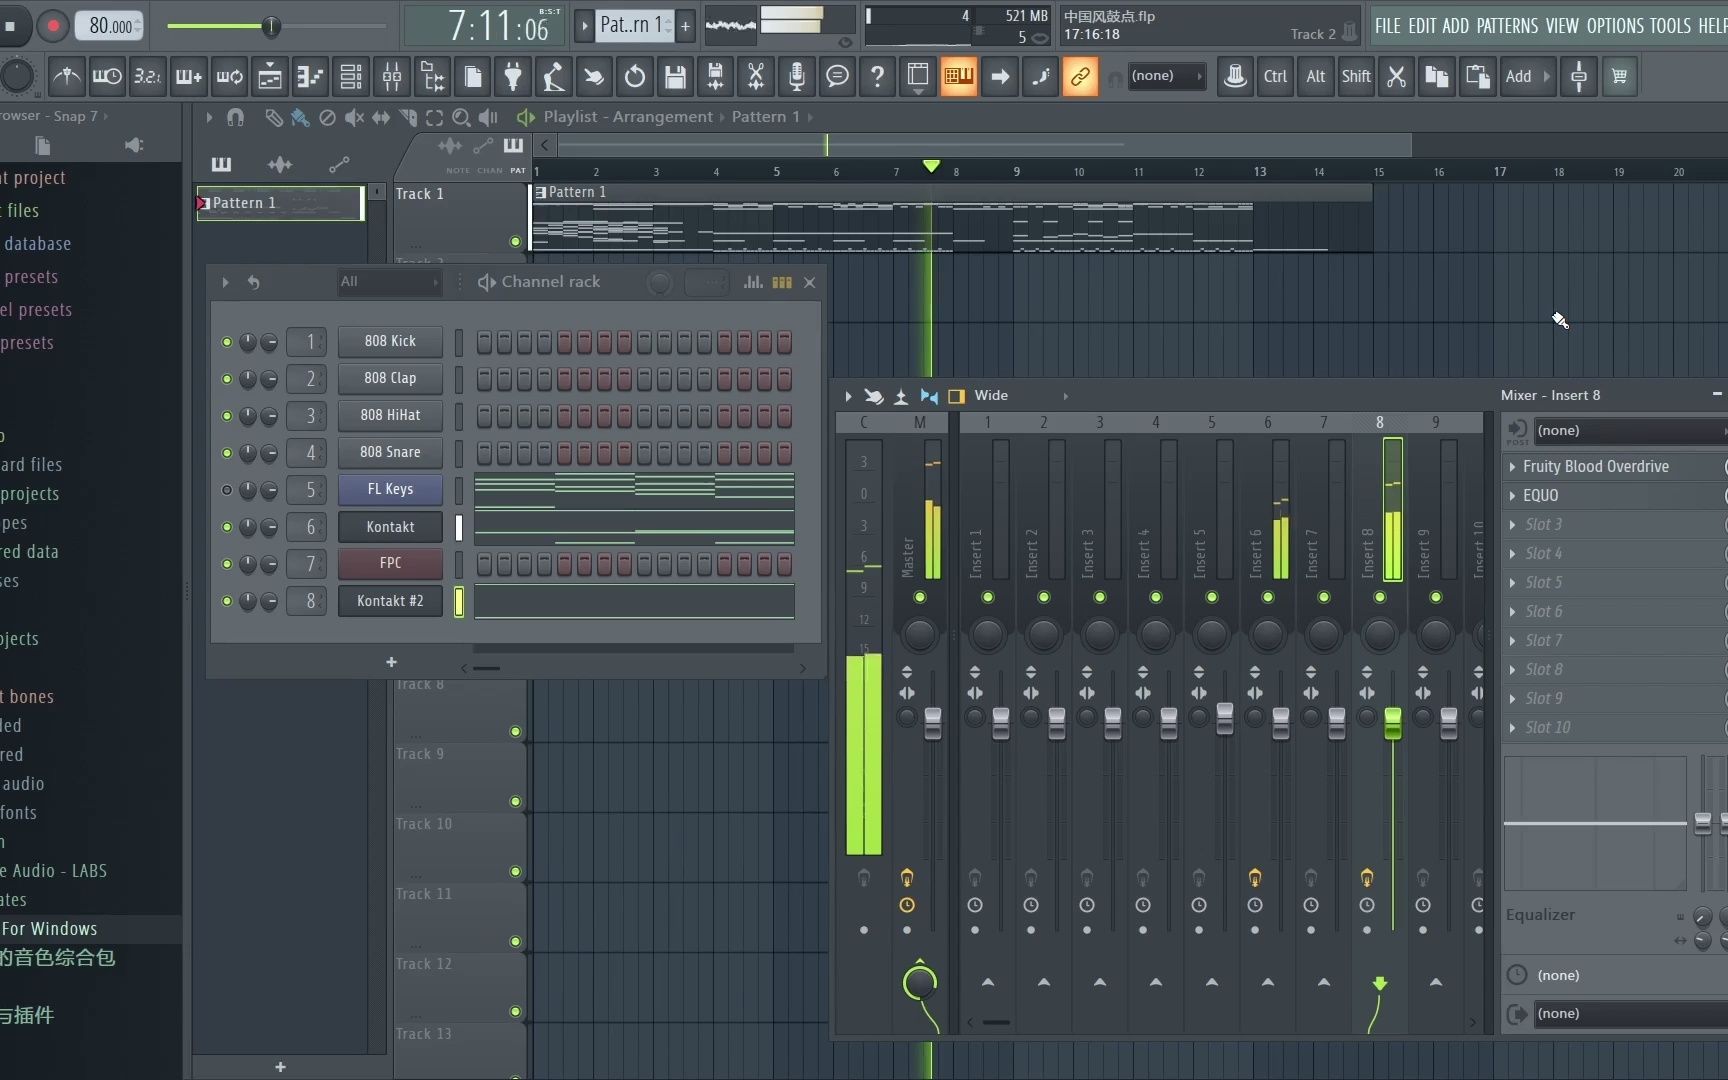1728x1080 pixels.
Task: Mute Playlist Track 1
Action: (515, 241)
